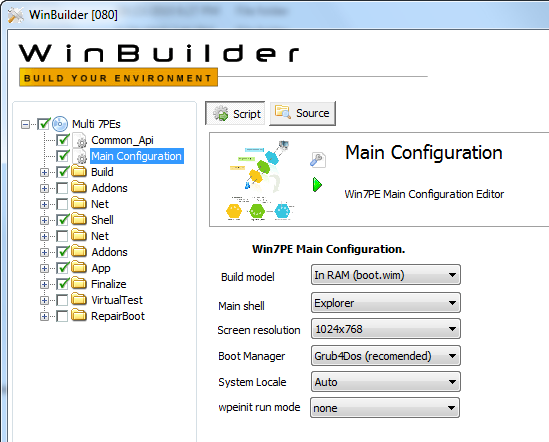This screenshot has height=442, width=549.
Task: Uncheck the Shell folder checkbox
Action: click(x=63, y=220)
